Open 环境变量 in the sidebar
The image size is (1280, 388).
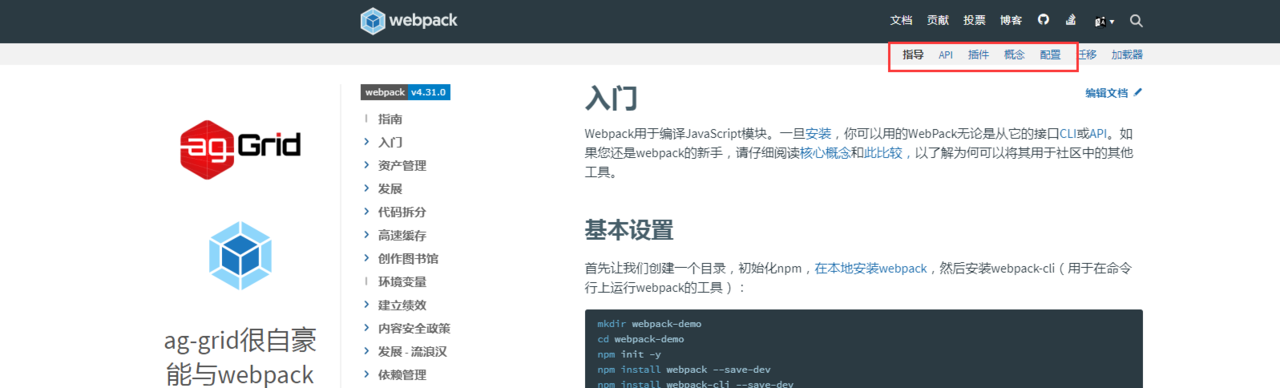402,282
